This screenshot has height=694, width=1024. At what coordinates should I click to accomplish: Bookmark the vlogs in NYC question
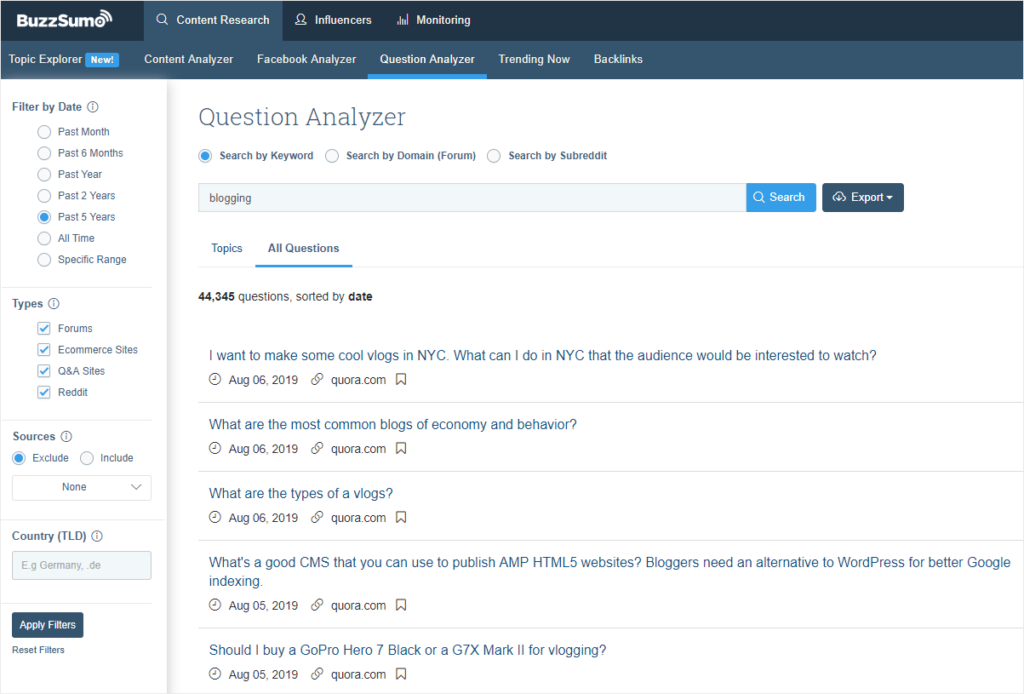coord(400,379)
